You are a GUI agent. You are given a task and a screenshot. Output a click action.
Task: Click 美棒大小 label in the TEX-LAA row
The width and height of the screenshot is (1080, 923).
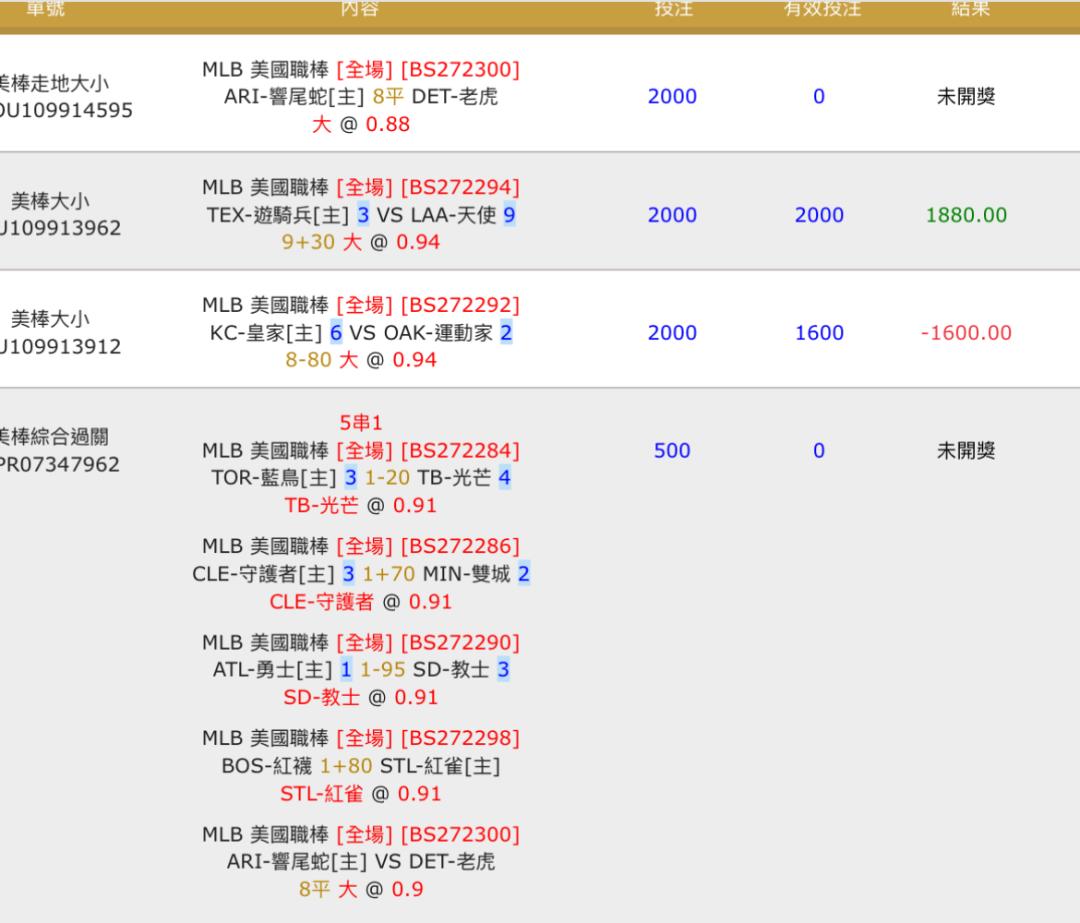[x=50, y=201]
